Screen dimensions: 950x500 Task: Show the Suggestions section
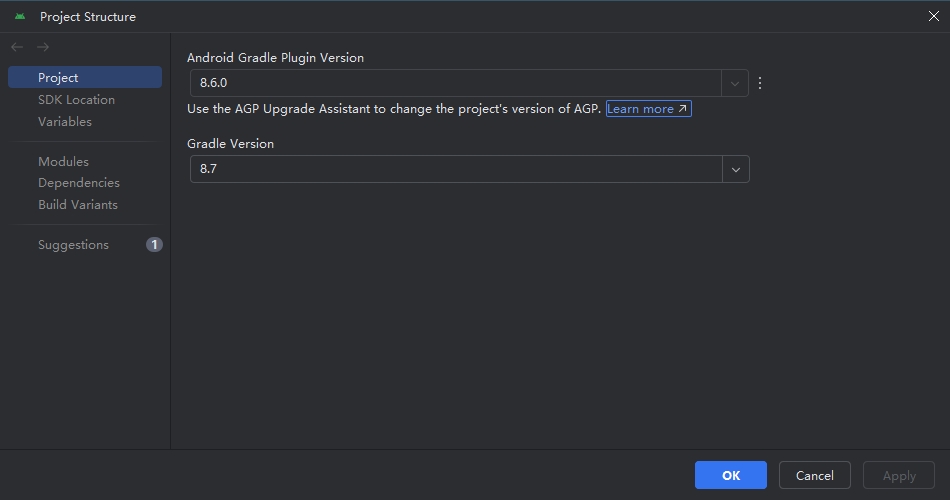[x=73, y=245]
